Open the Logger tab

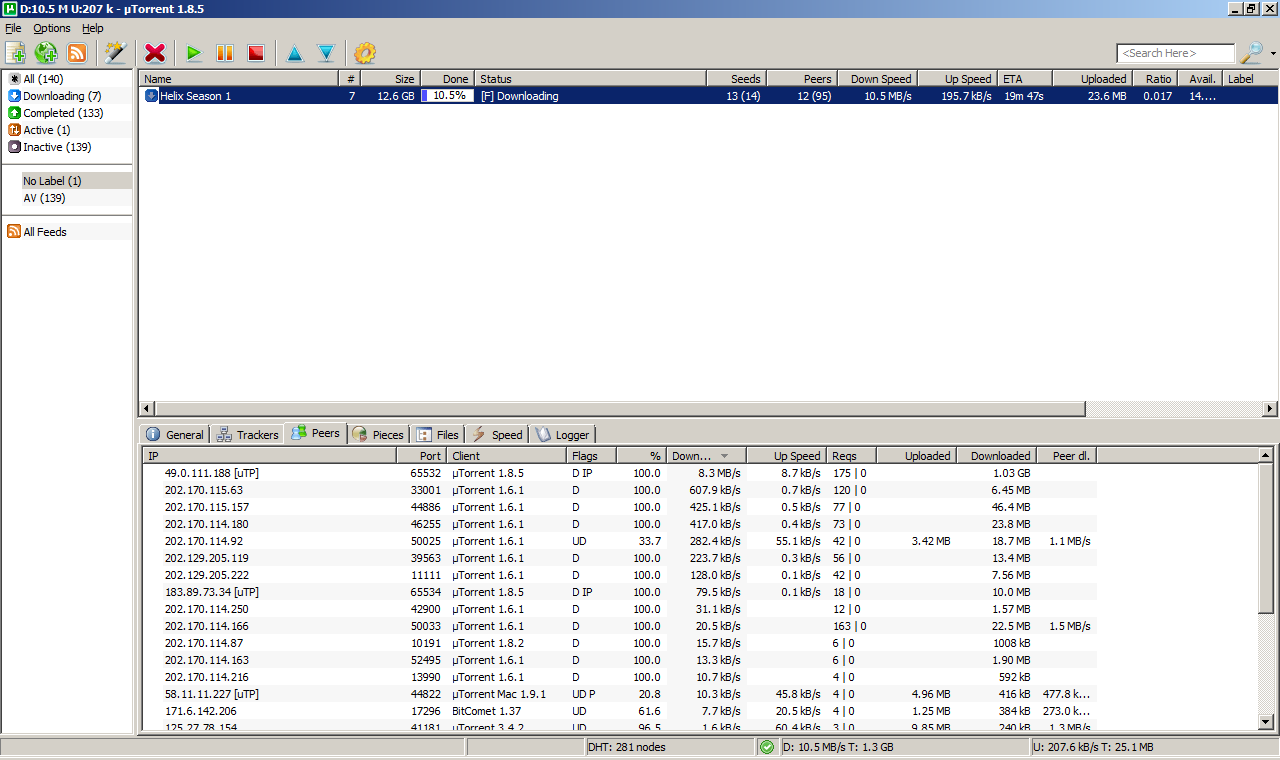562,434
